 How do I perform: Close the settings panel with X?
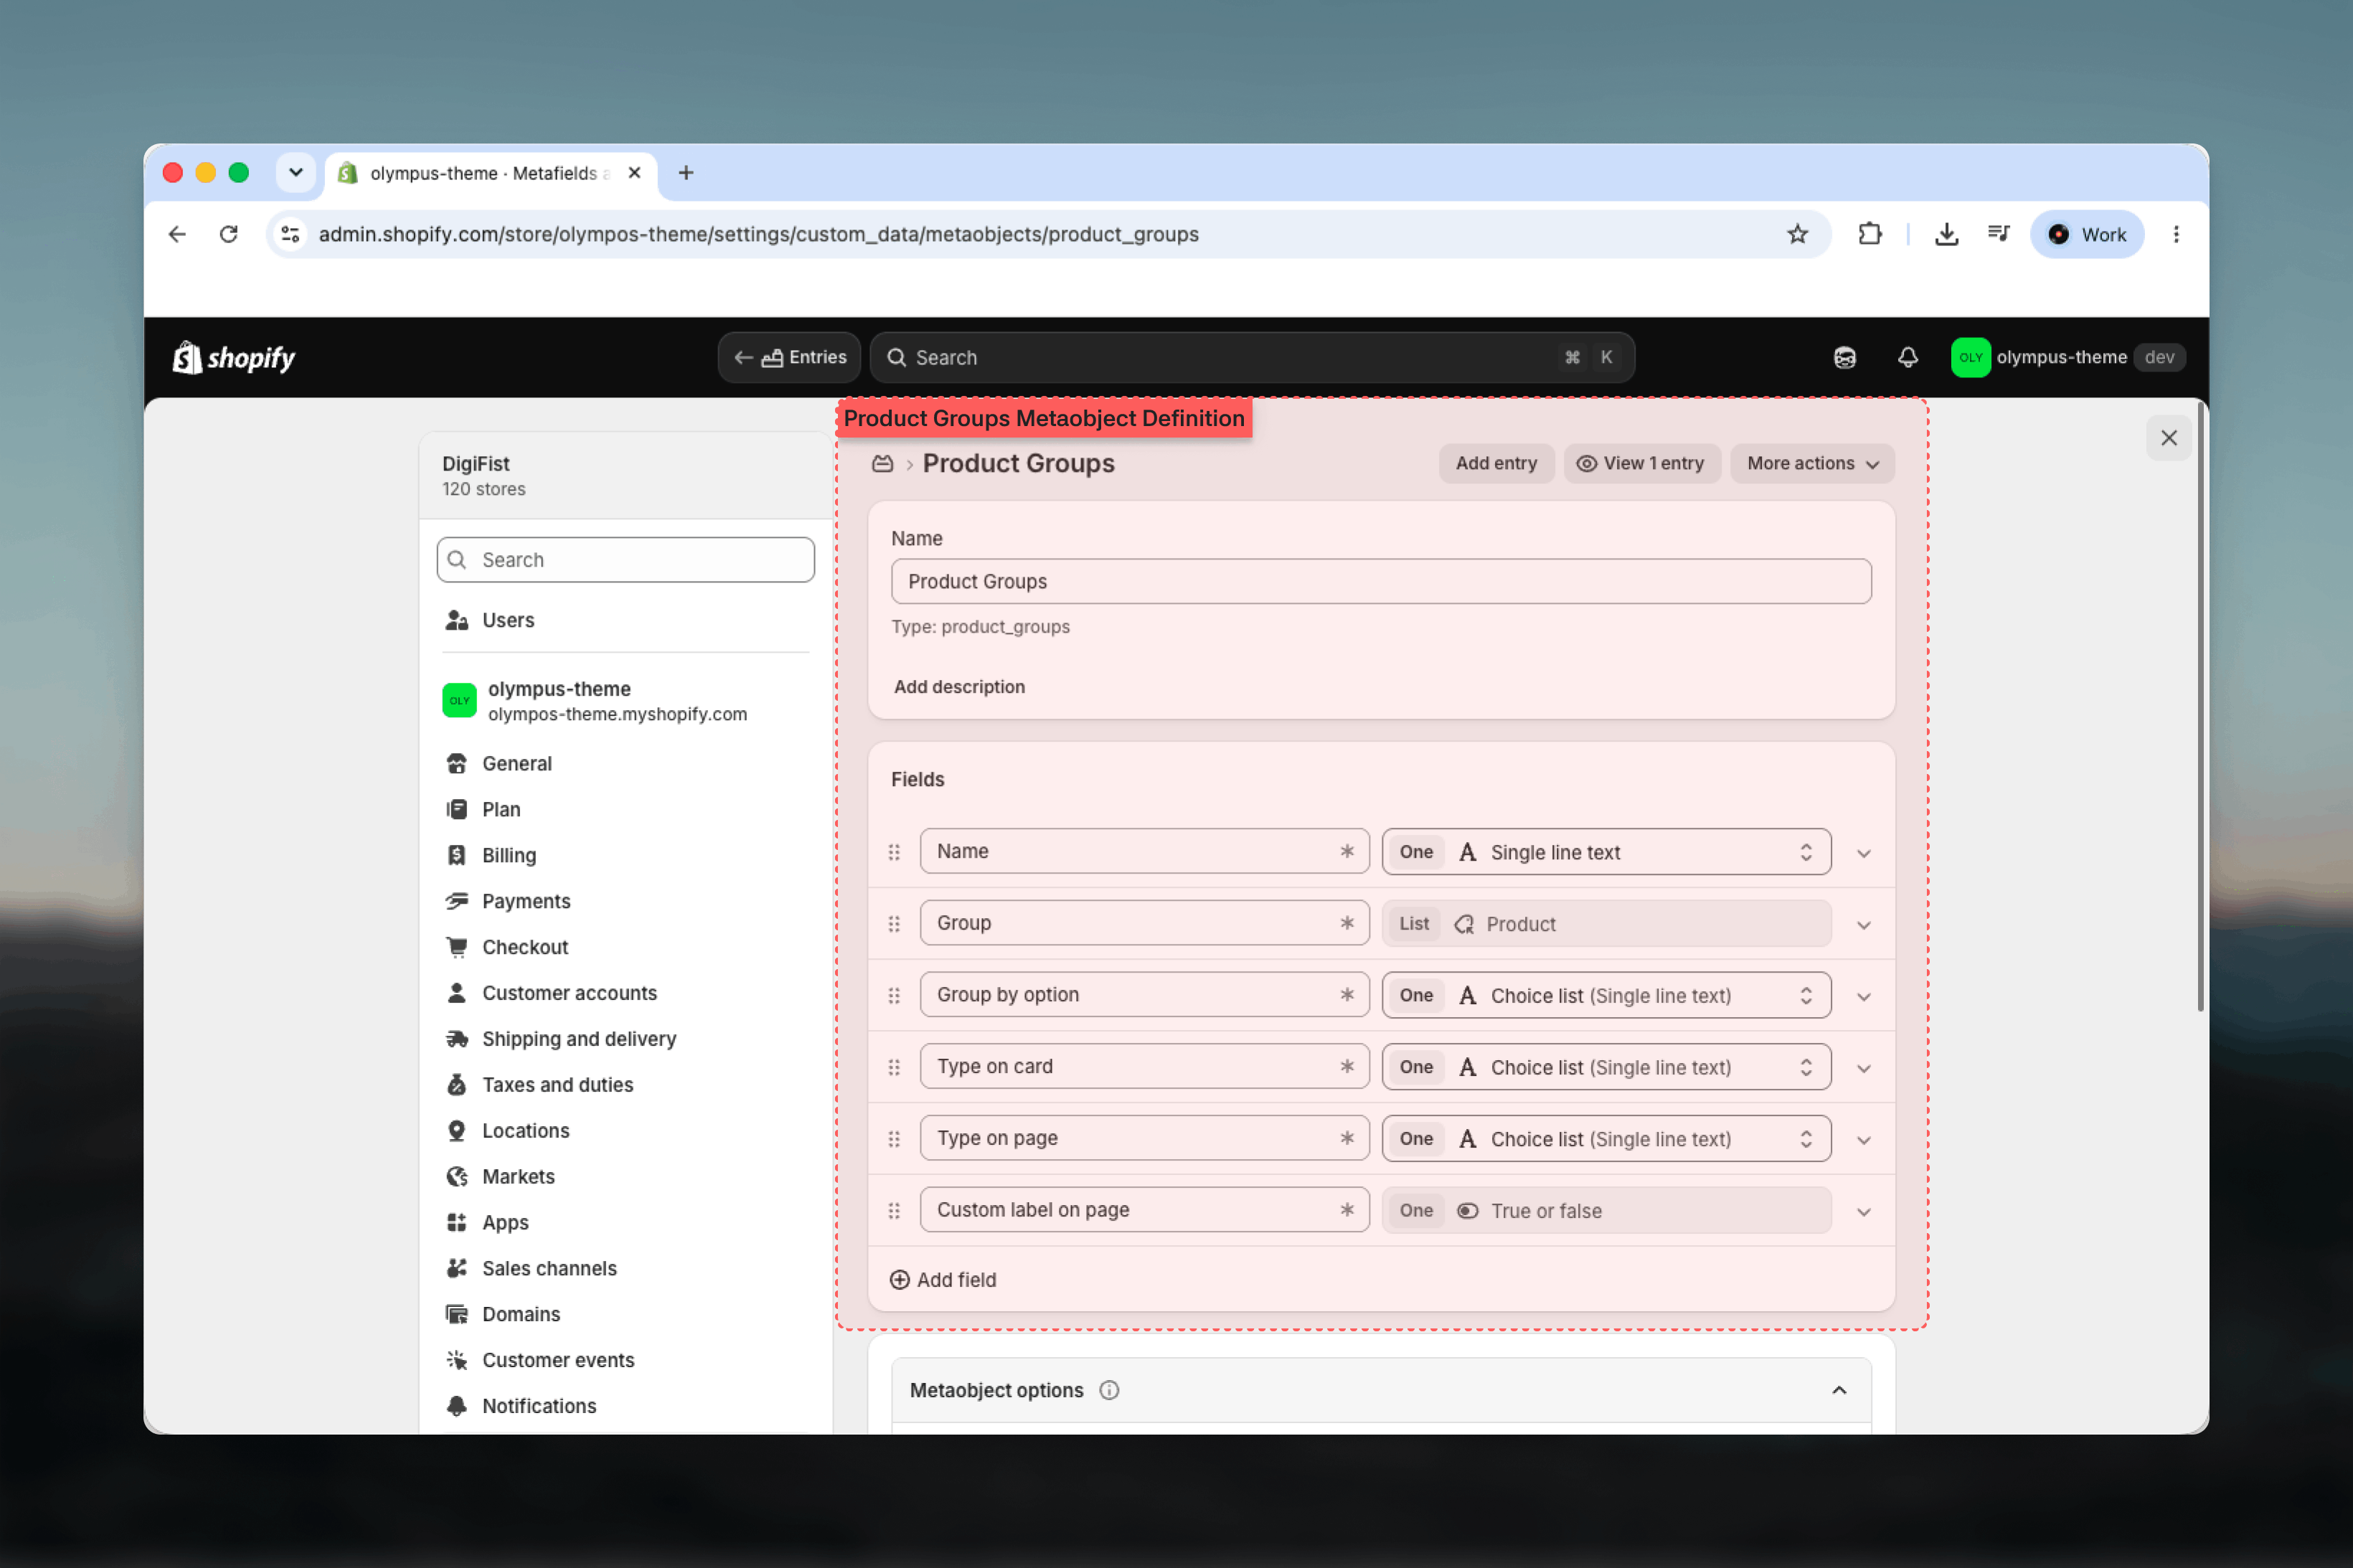[x=2168, y=438]
